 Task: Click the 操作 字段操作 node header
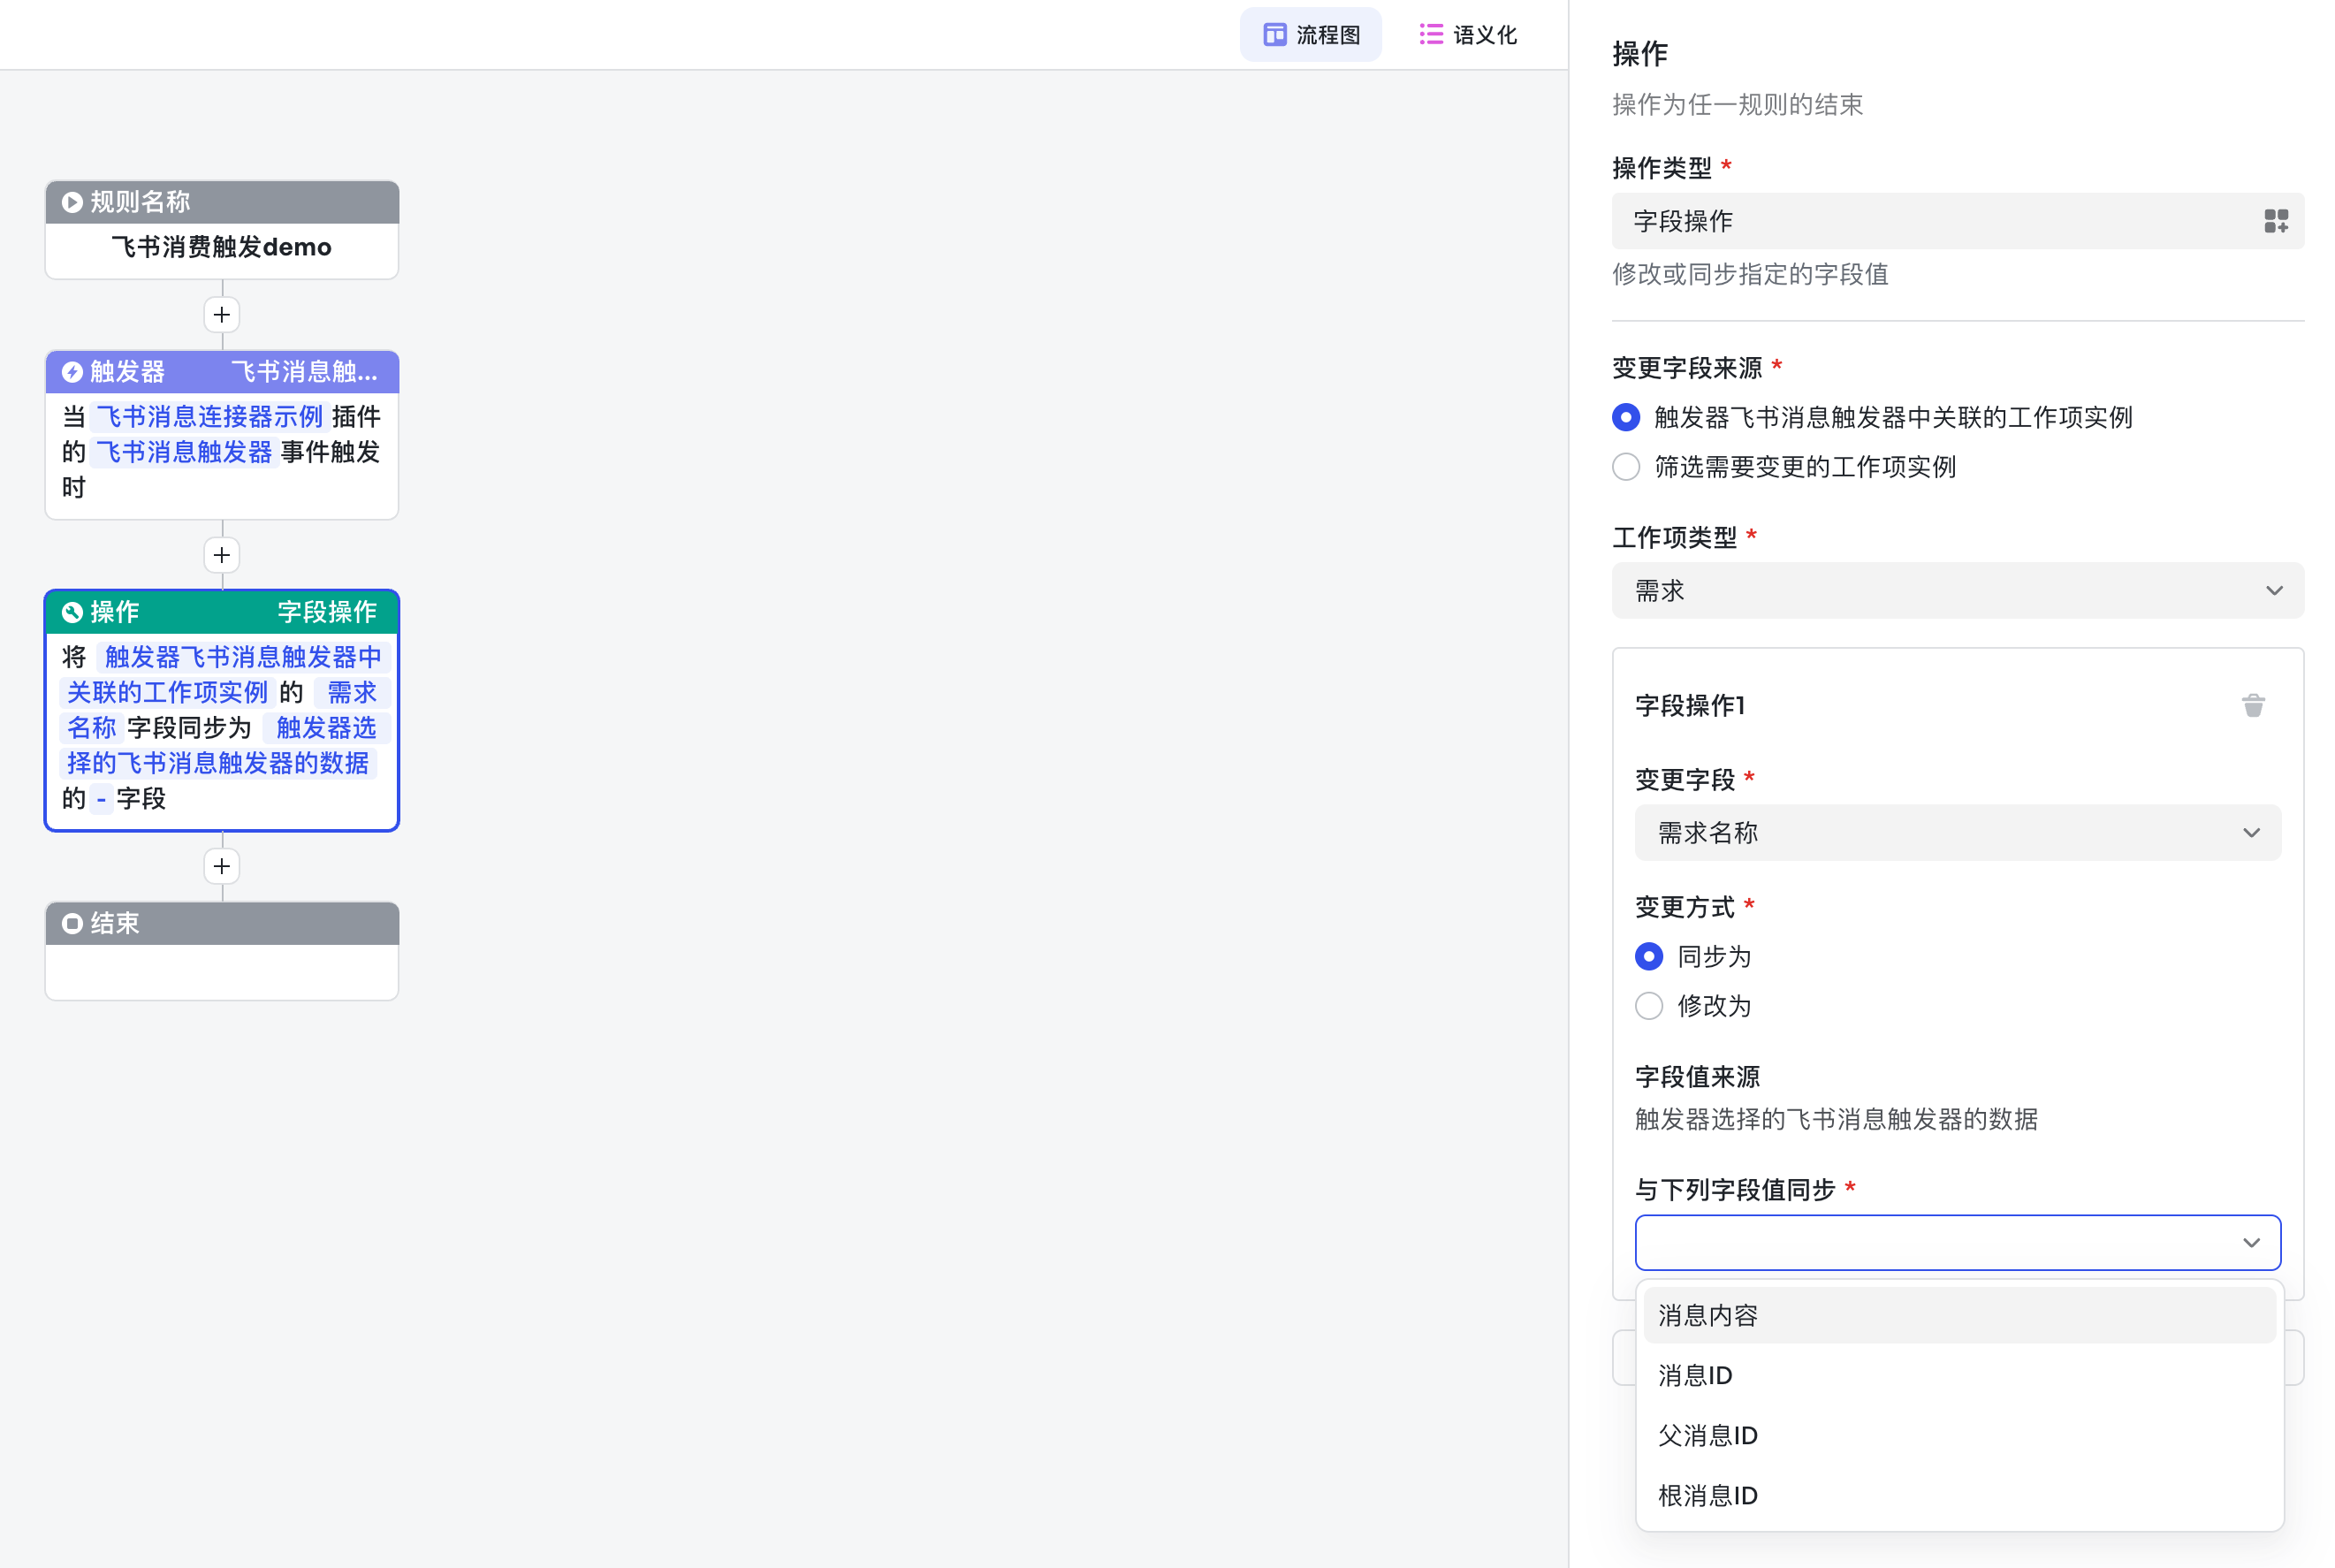coord(222,612)
